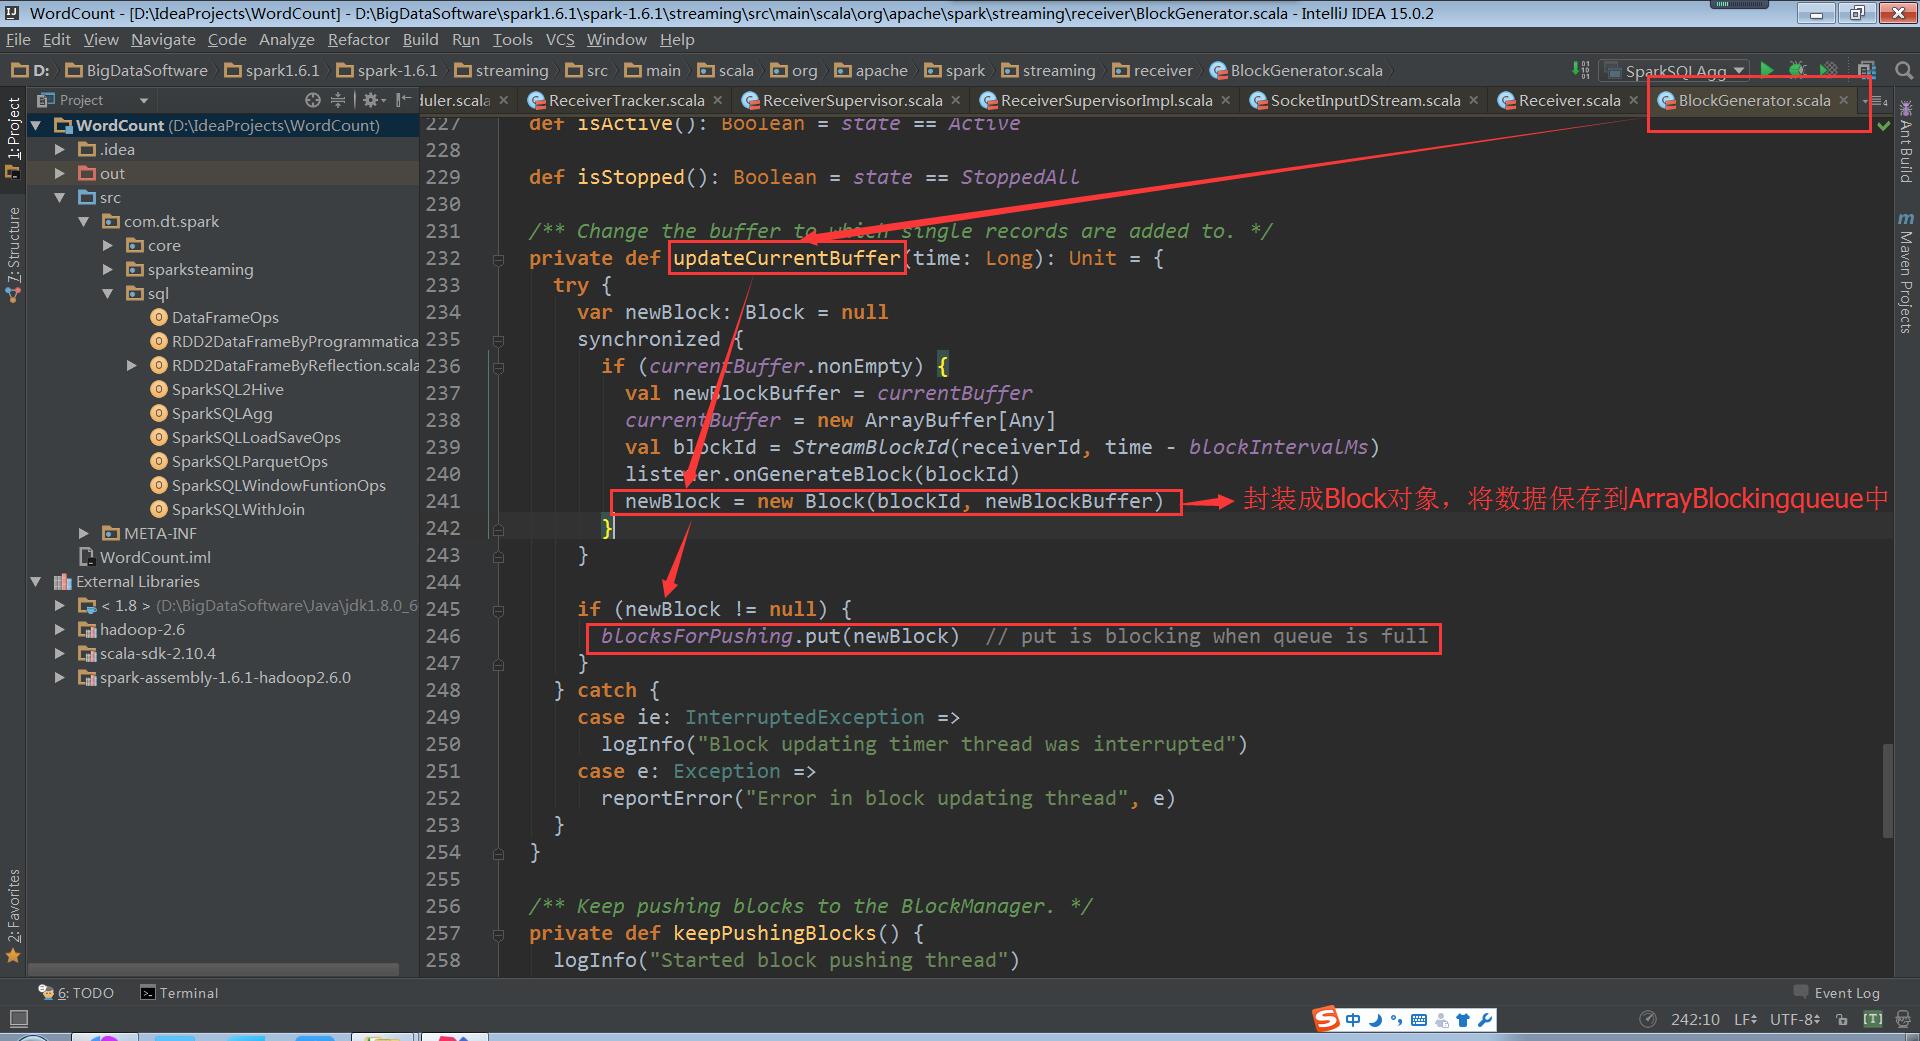Toggle code folding at updateCurrentBuffer line 232
Image resolution: width=1920 pixels, height=1041 pixels.
pyautogui.click(x=498, y=259)
